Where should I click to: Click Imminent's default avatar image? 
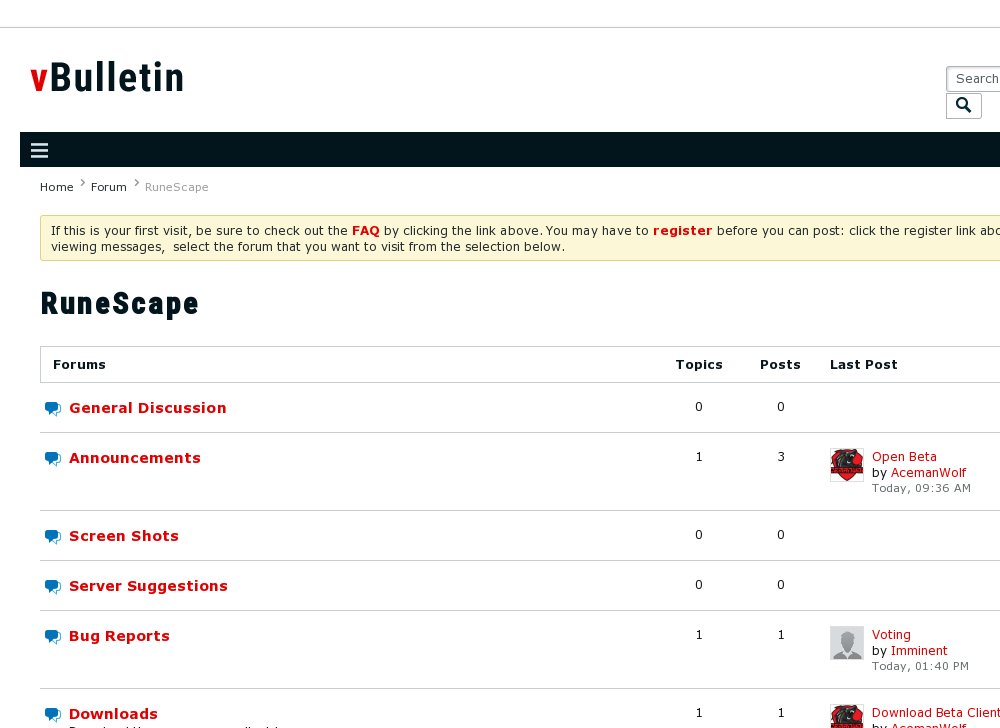click(x=846, y=643)
